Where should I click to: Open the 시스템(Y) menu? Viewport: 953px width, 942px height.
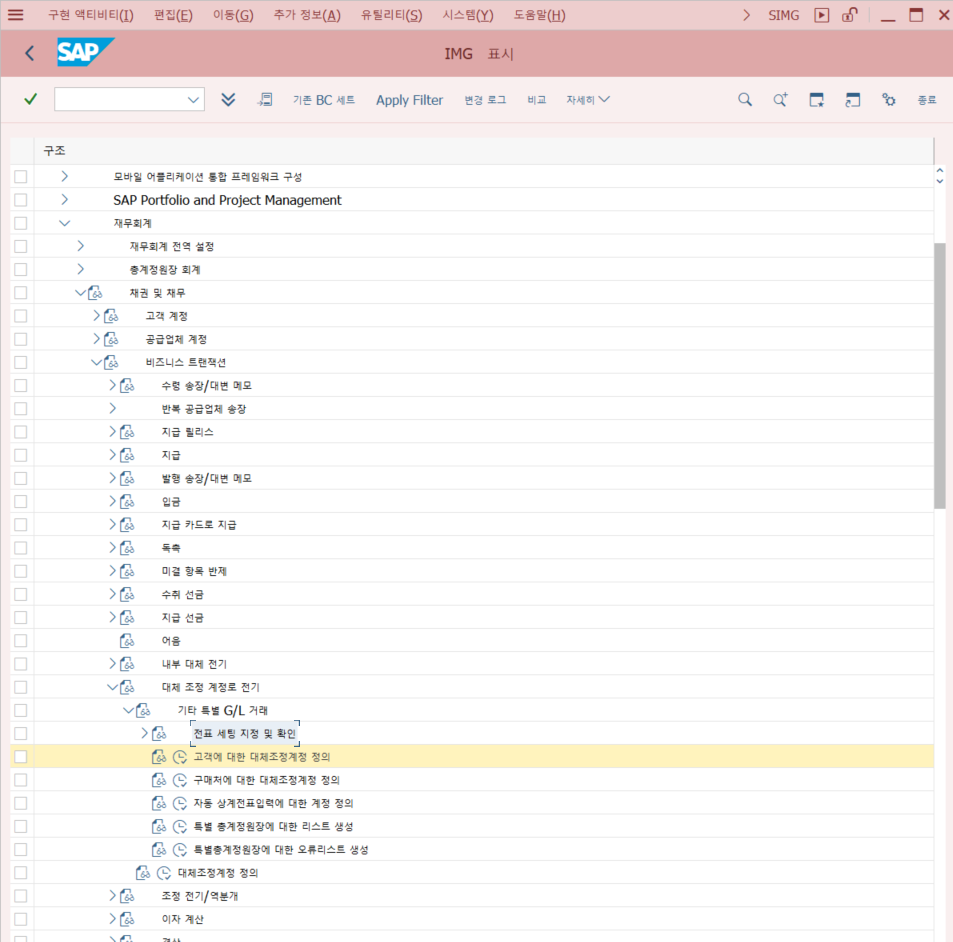coord(468,15)
